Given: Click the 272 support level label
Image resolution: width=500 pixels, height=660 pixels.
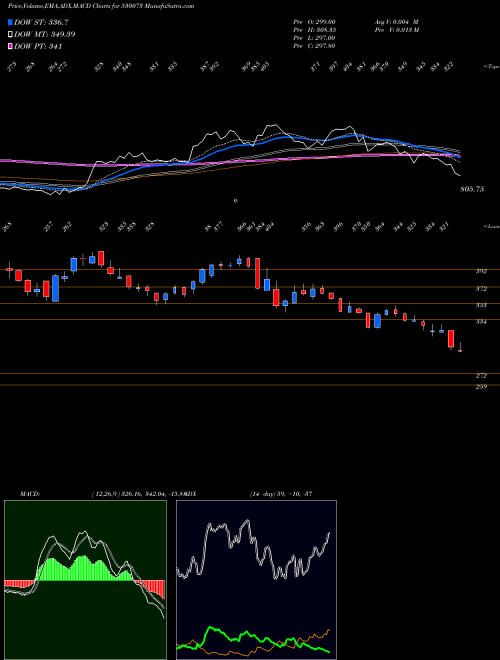Looking at the screenshot, I should (481, 375).
